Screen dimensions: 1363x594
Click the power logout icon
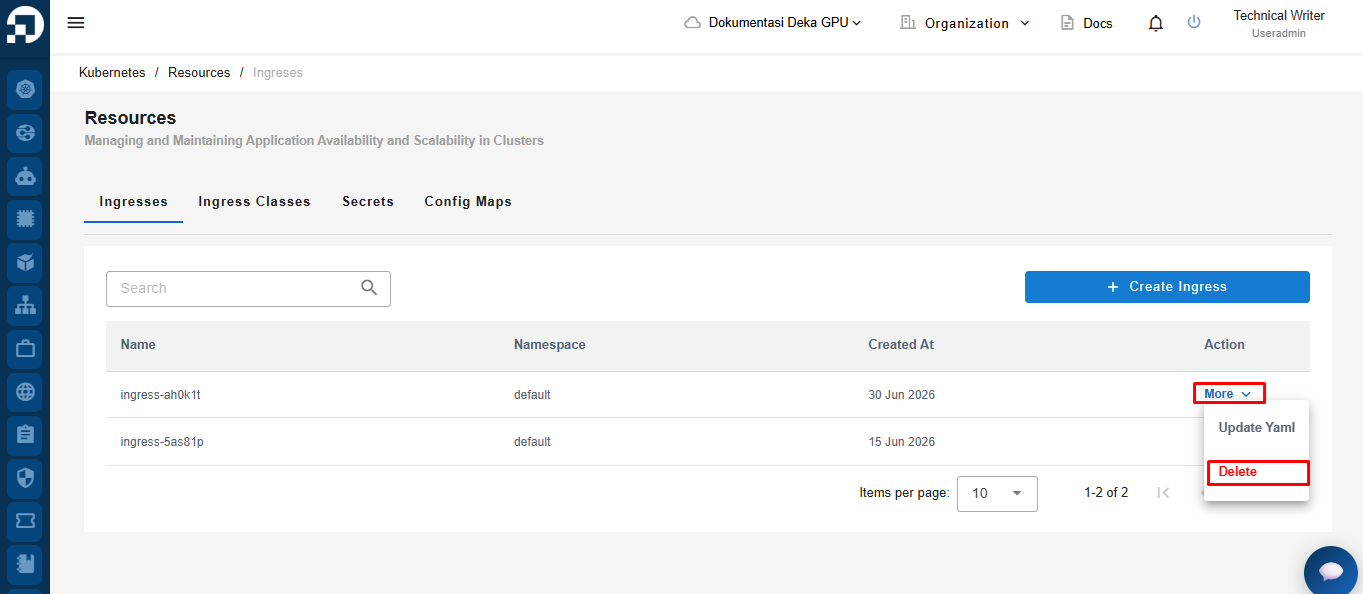coord(1194,22)
